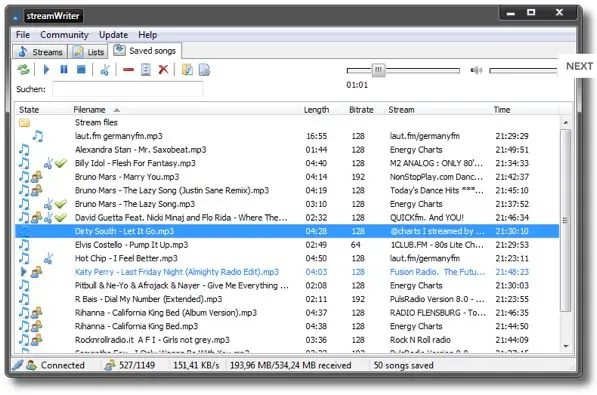
Task: Click scissors icon on Hot Chip row
Action: click(x=48, y=259)
